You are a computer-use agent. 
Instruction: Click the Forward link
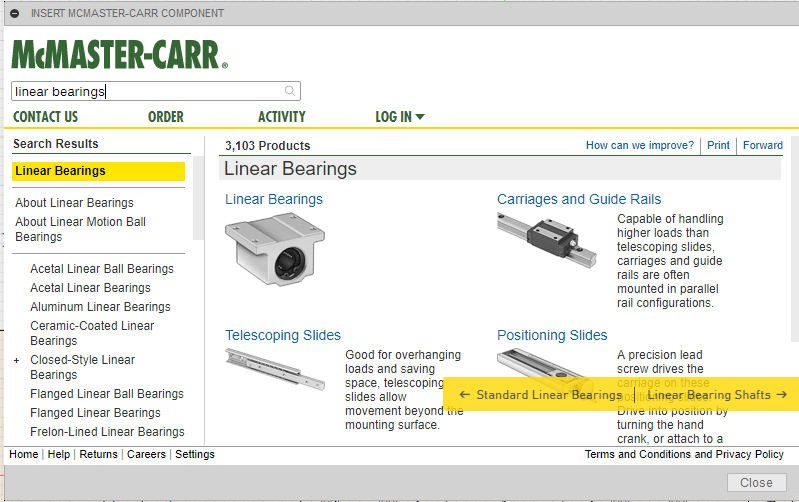[x=762, y=145]
